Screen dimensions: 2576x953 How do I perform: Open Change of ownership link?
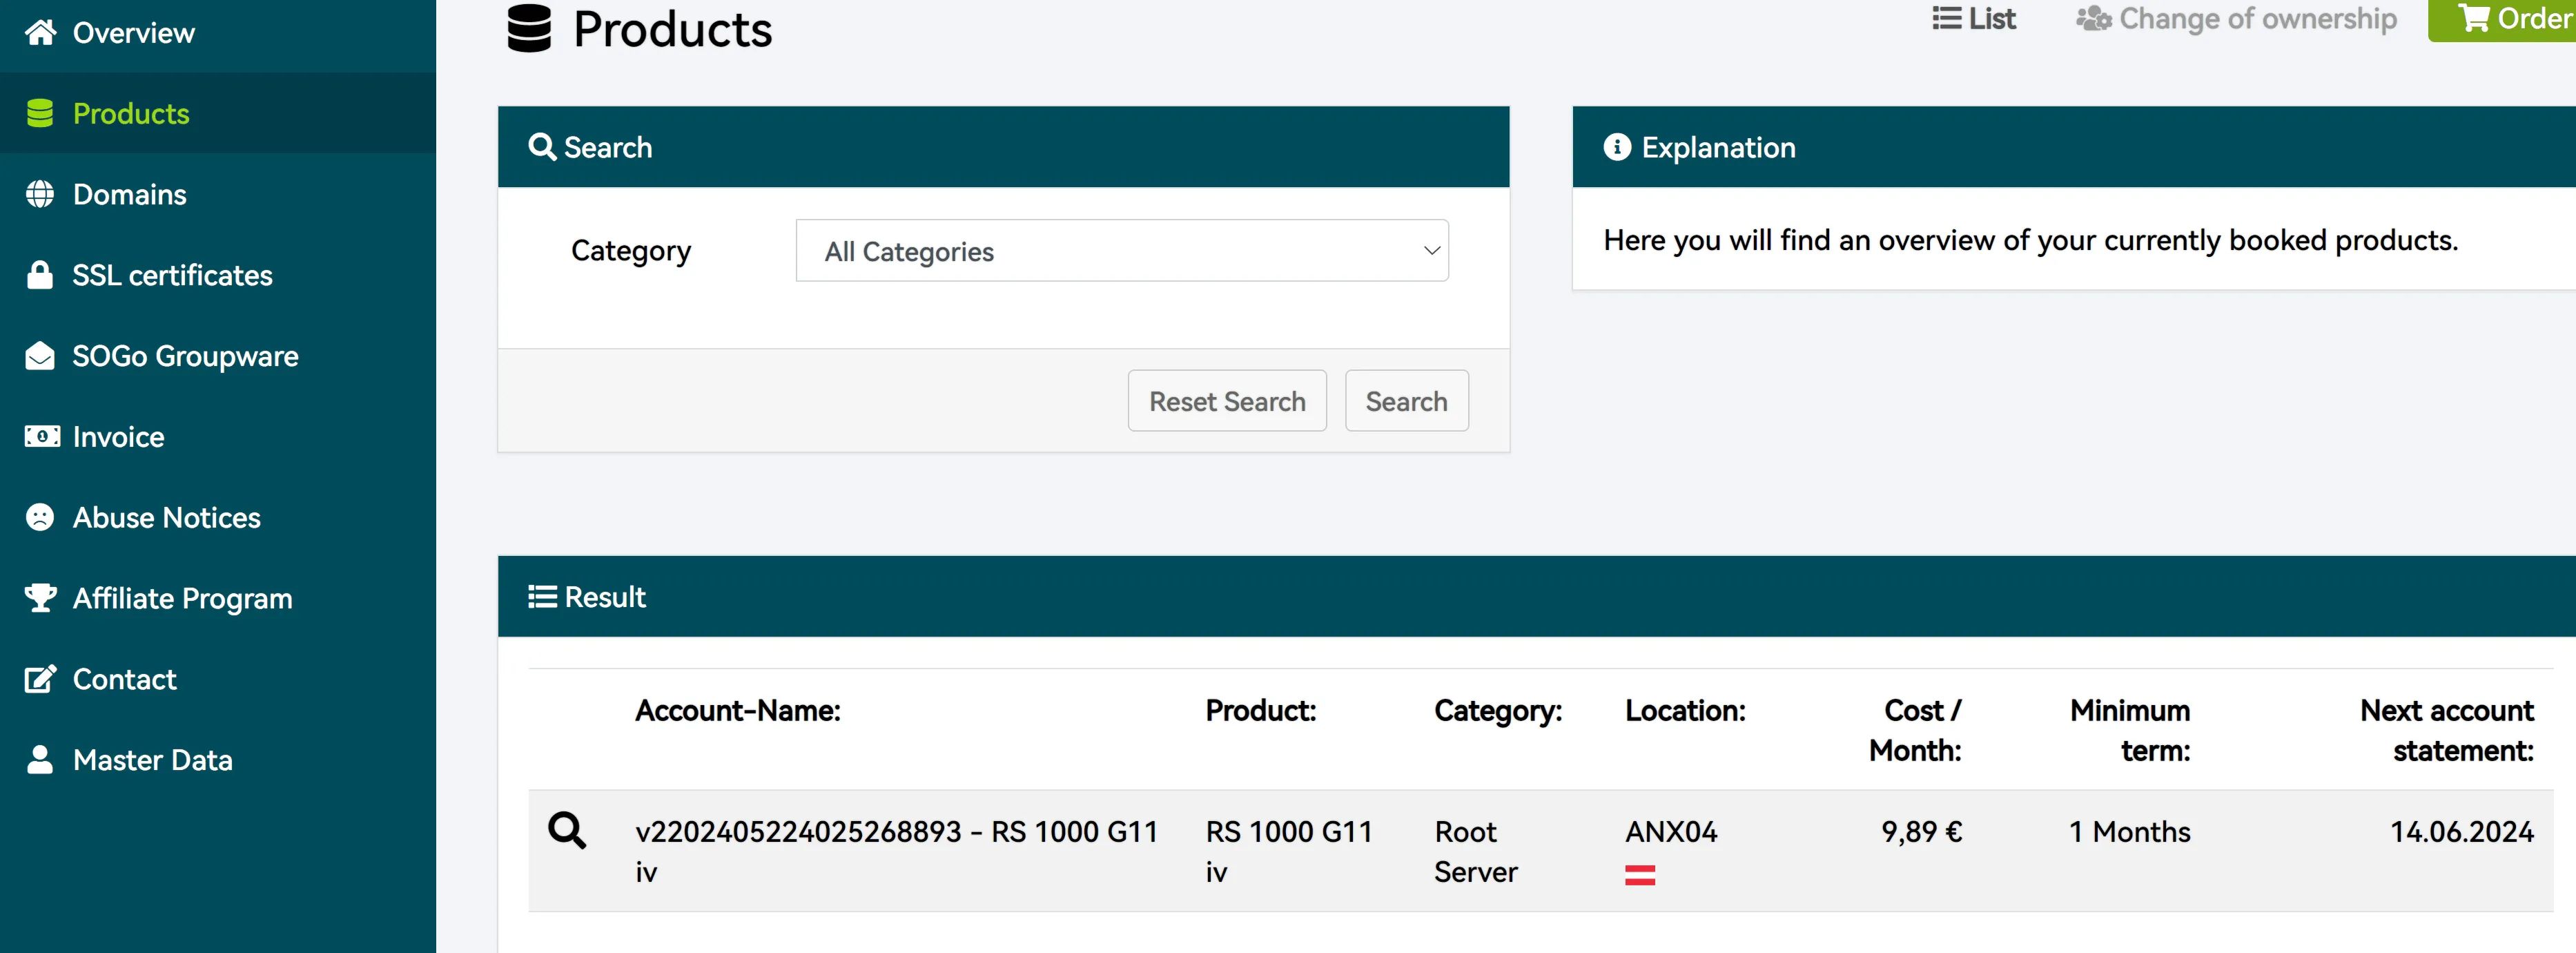[2236, 19]
